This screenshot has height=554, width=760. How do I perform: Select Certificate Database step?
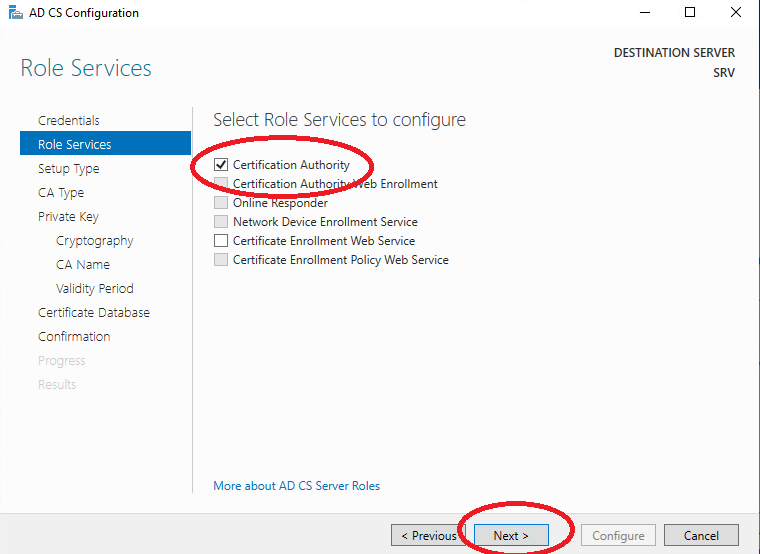click(94, 313)
